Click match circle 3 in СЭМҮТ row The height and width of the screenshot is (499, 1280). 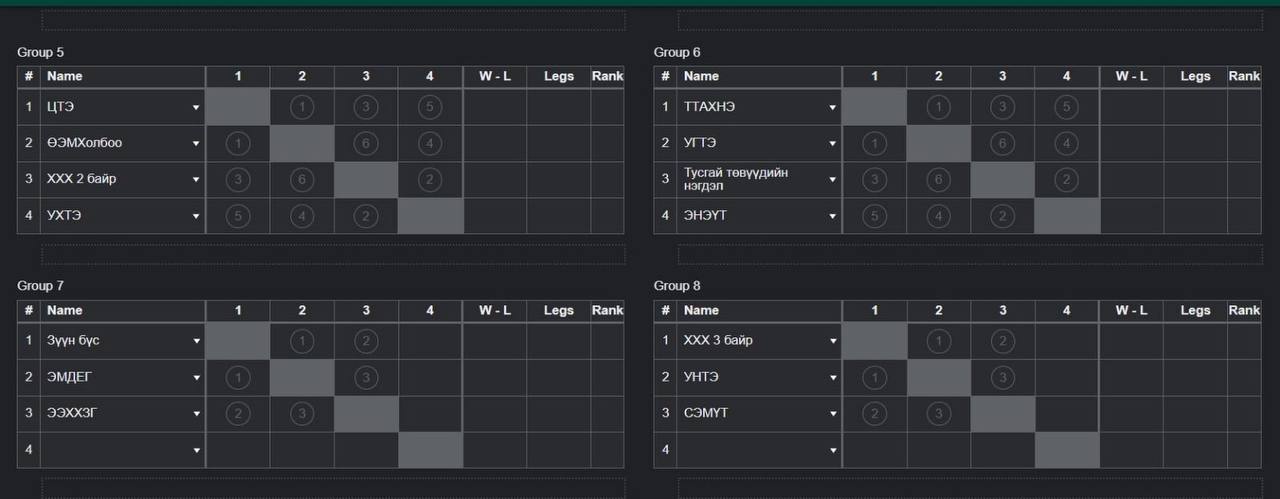(x=938, y=414)
